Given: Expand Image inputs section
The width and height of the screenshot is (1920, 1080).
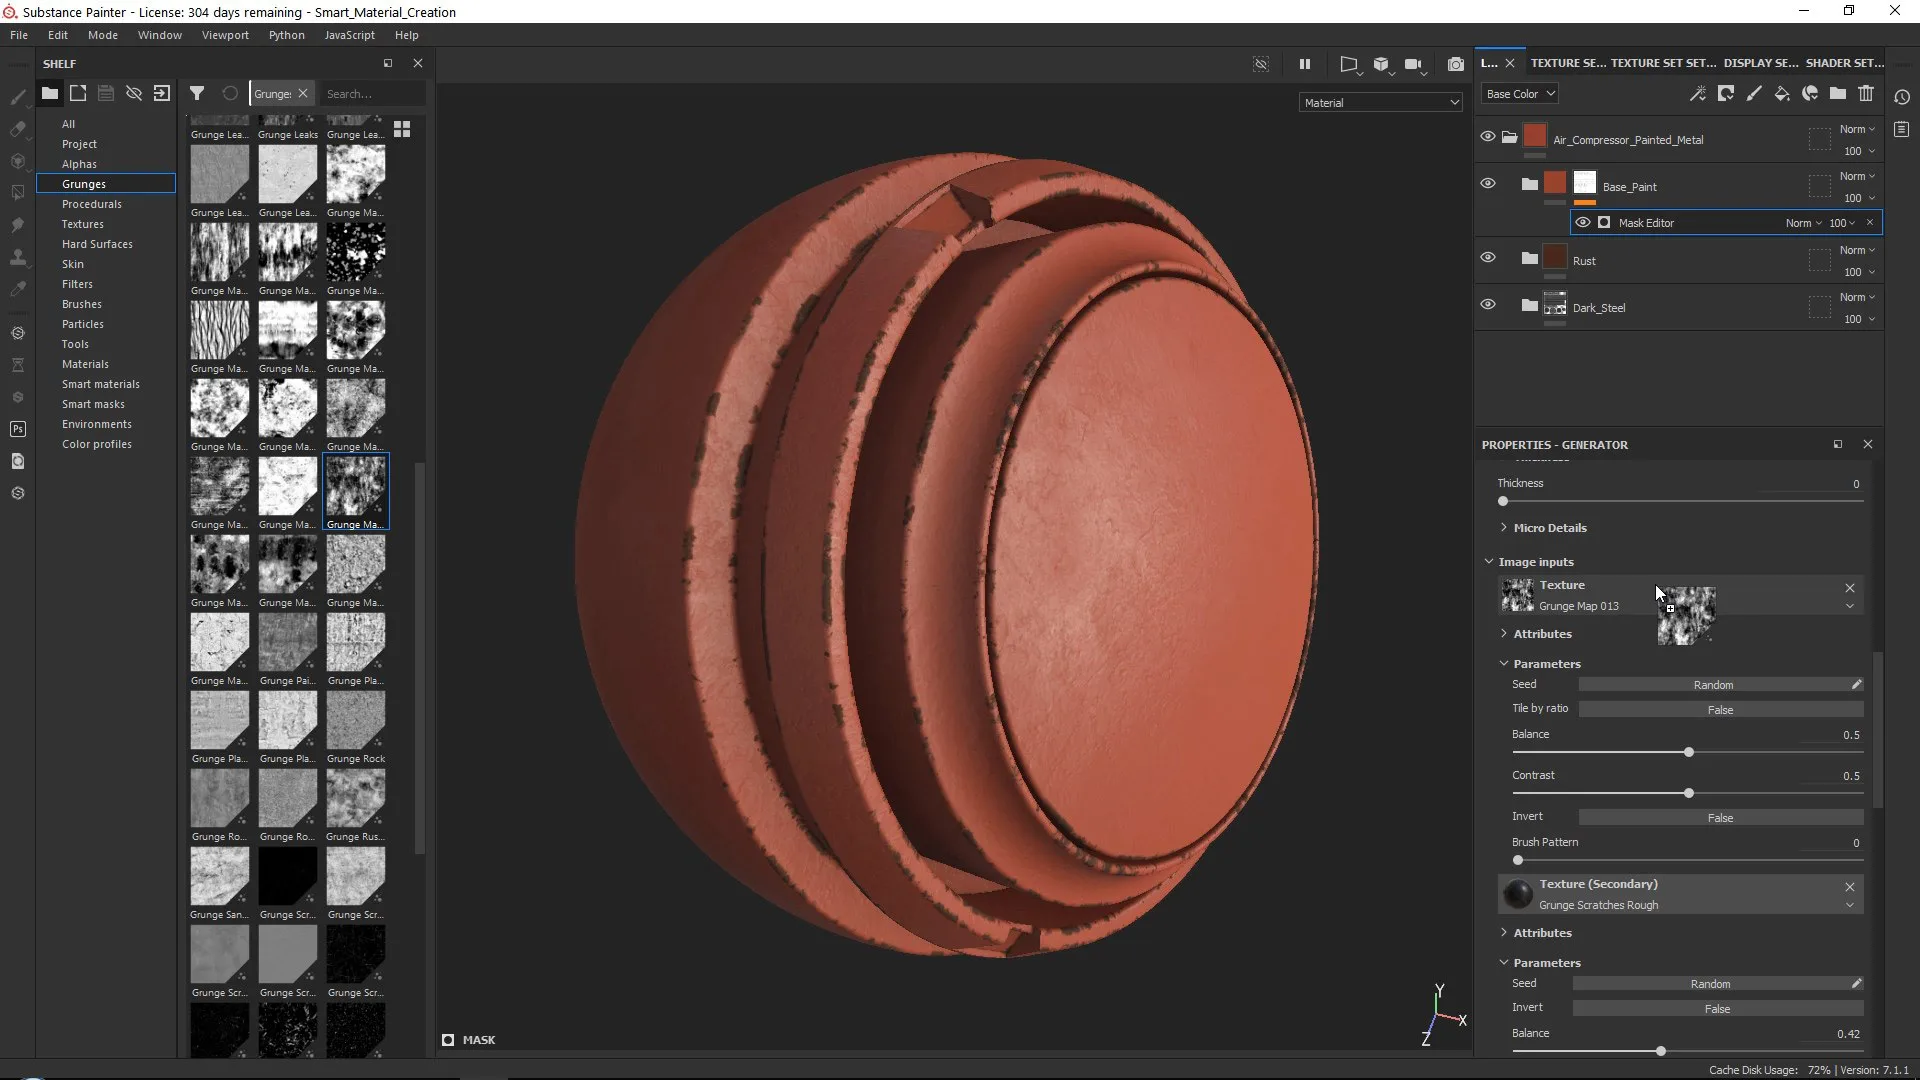Looking at the screenshot, I should coord(1536,562).
